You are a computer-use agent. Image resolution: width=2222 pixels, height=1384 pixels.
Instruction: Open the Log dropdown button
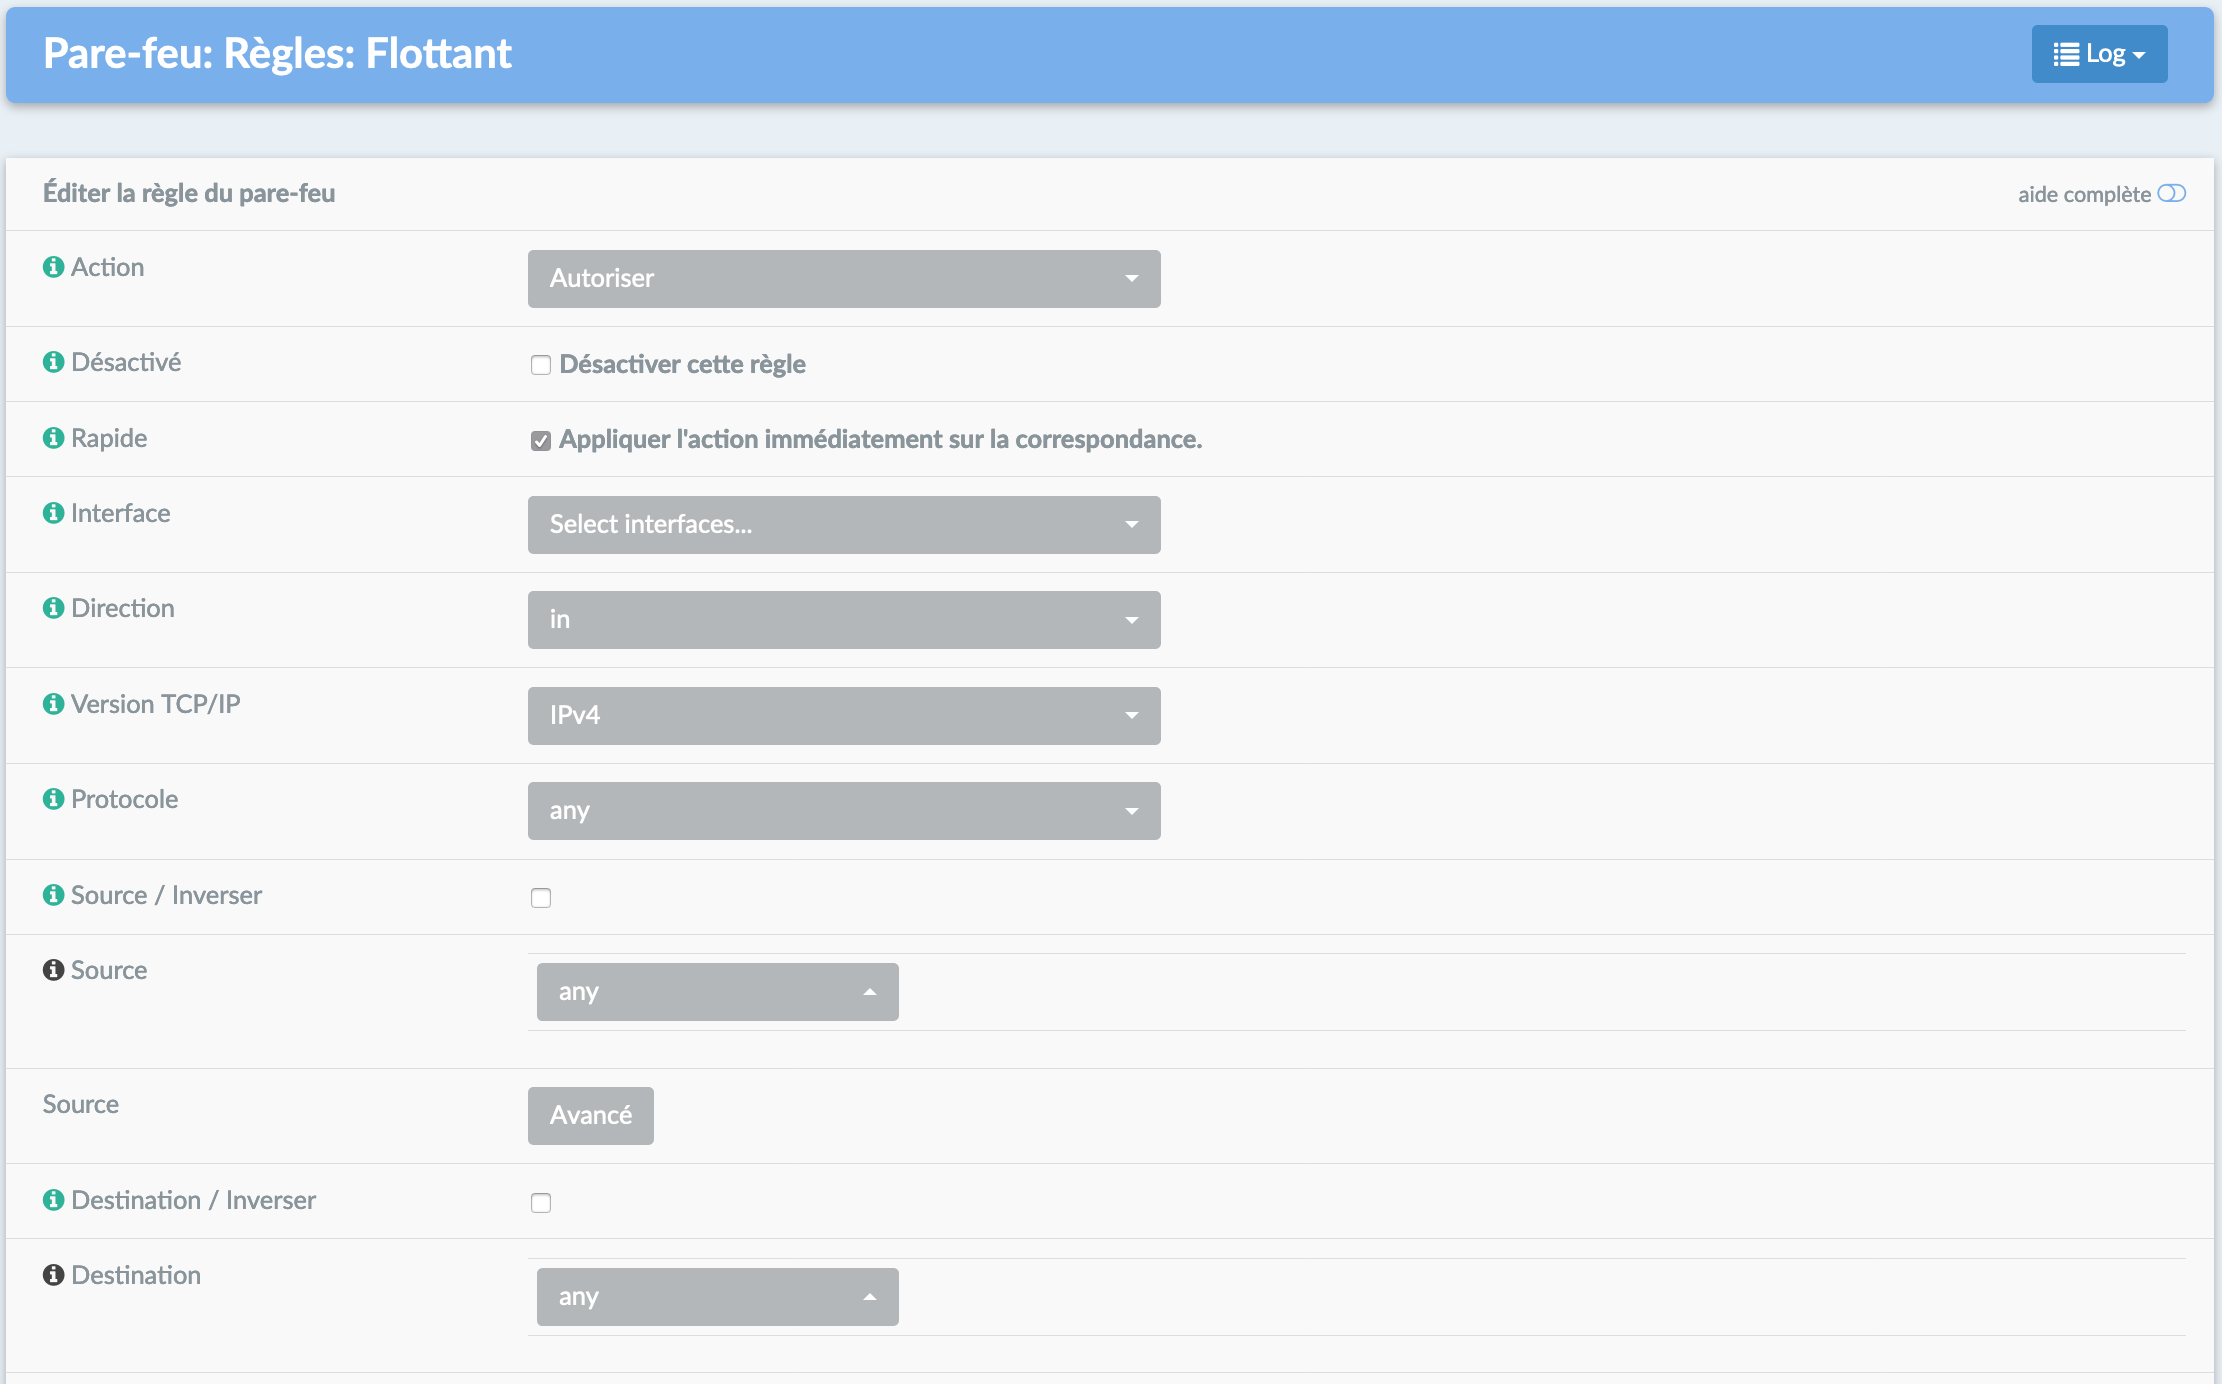tap(2099, 54)
